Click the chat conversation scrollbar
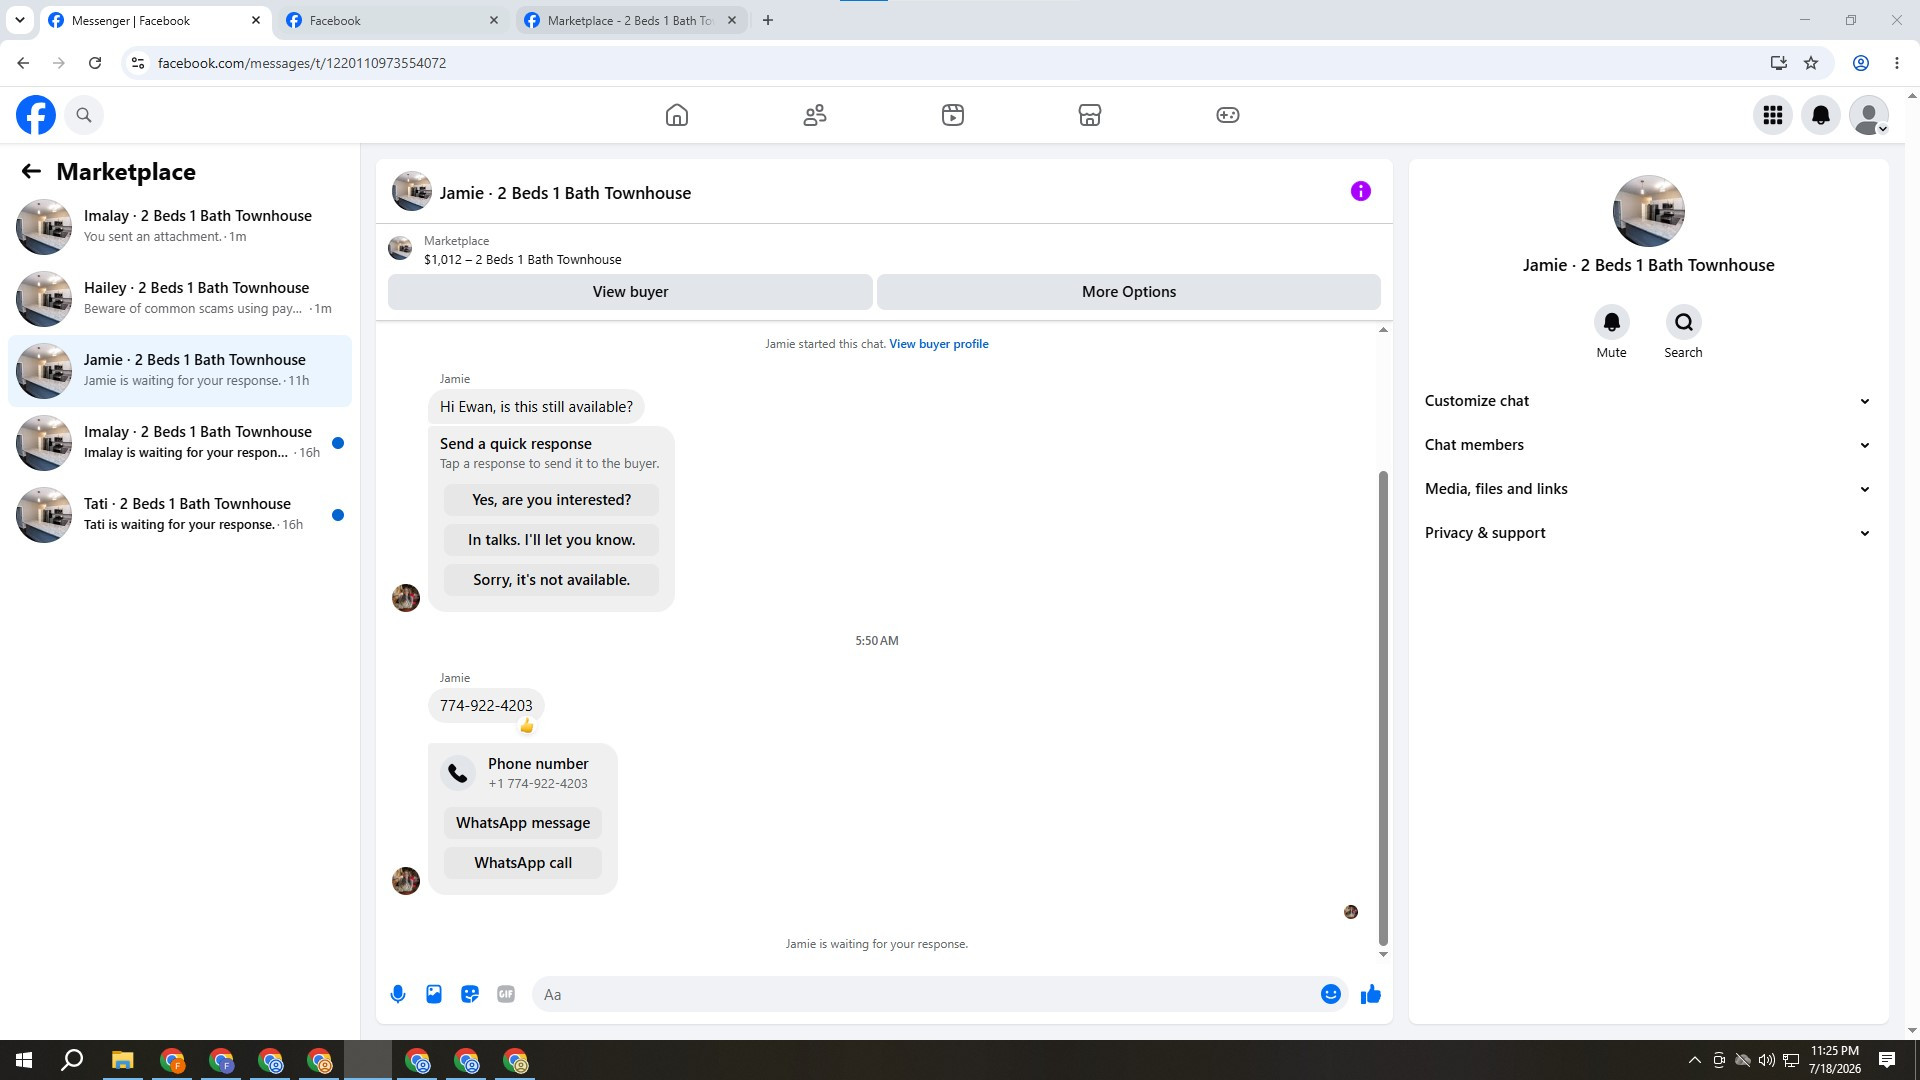The width and height of the screenshot is (1920, 1080). [1383, 708]
